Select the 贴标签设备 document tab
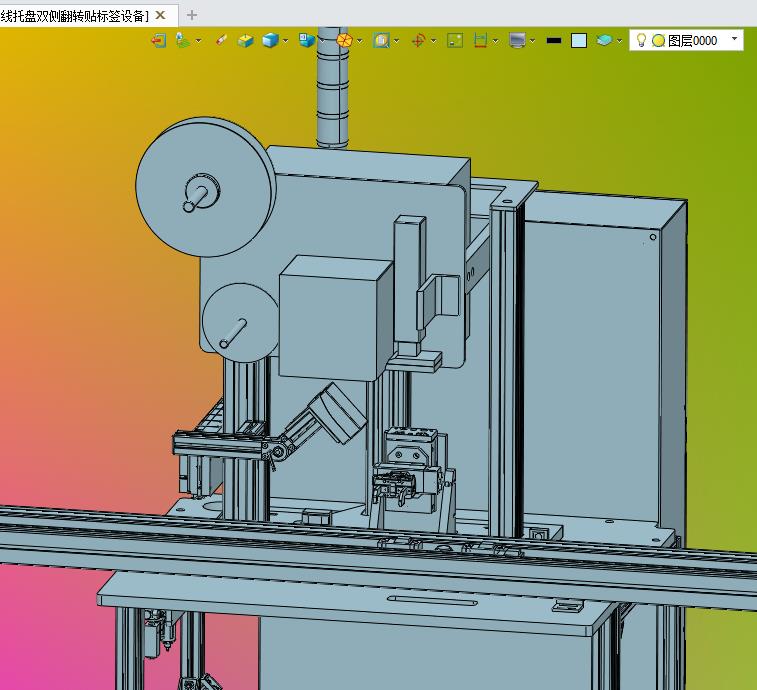 pos(73,16)
